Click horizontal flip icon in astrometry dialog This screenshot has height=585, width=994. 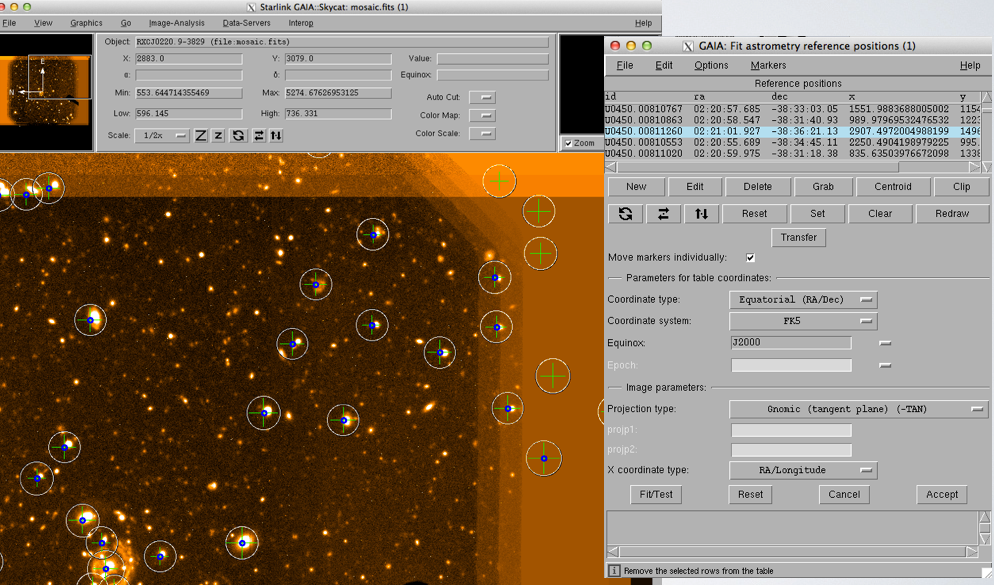[662, 213]
